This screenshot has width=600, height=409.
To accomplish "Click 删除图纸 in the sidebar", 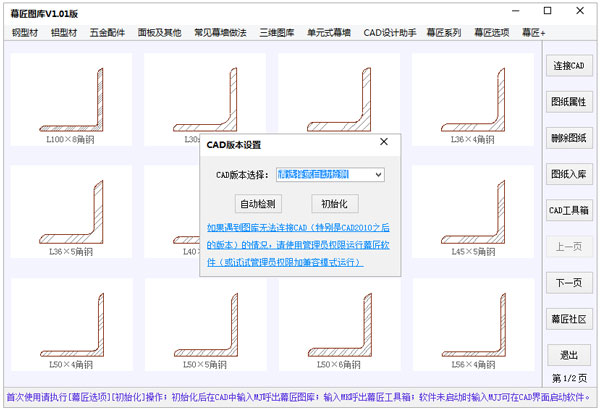I will click(568, 138).
